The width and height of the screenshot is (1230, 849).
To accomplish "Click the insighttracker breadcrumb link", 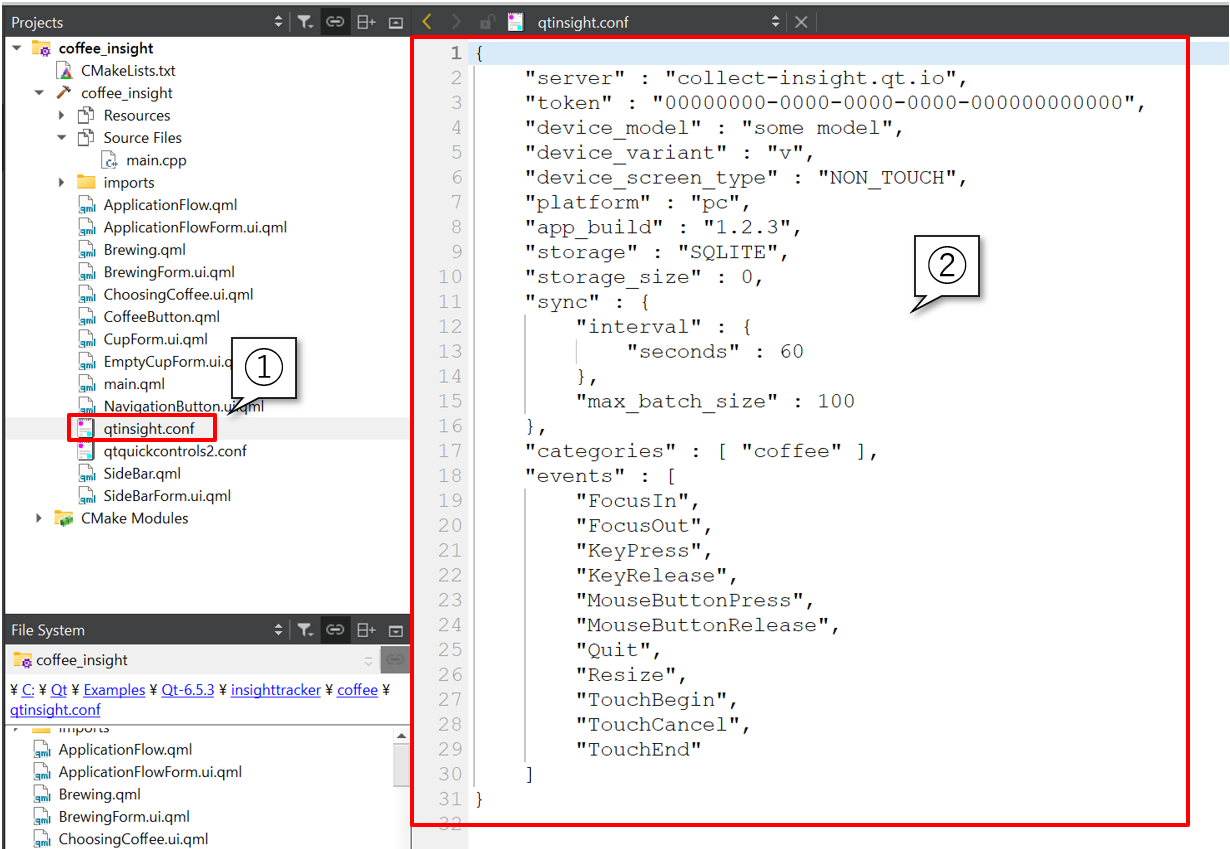I will [x=278, y=690].
